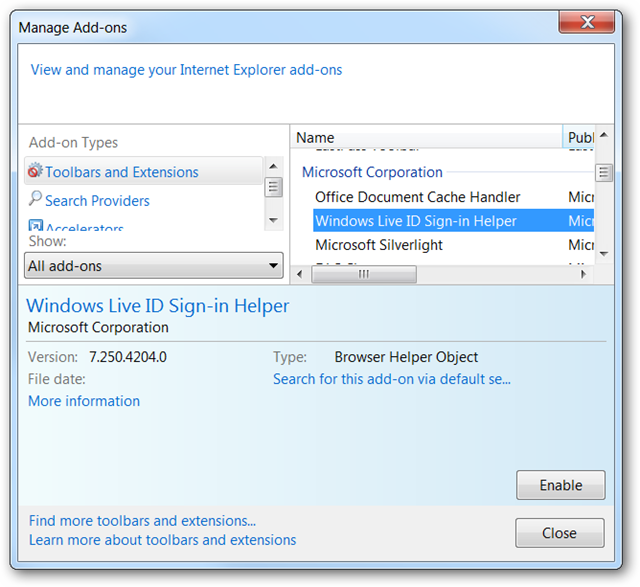Select Windows Live ID Sign-in Helper row
This screenshot has height=587, width=640.
pyautogui.click(x=415, y=221)
